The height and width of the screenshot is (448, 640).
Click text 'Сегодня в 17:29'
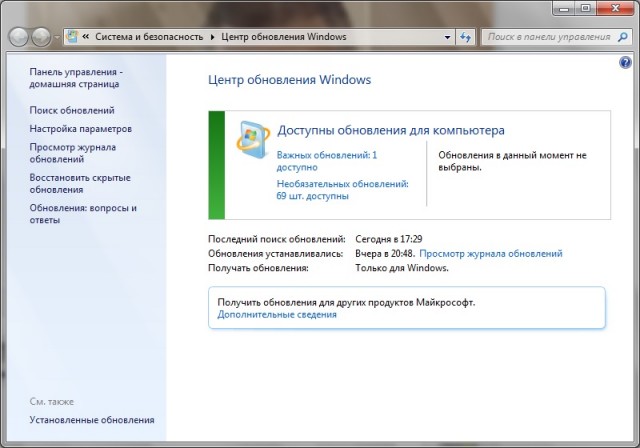(x=389, y=239)
